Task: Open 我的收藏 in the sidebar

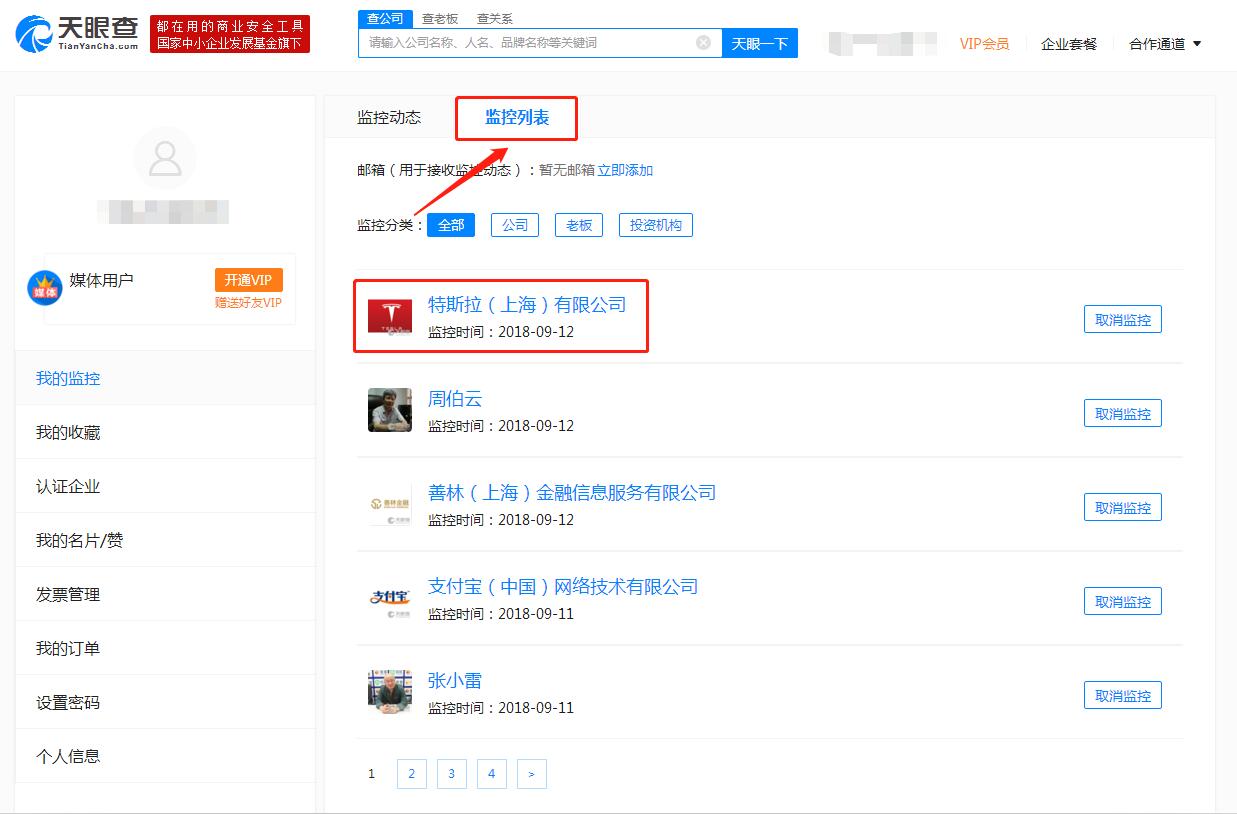Action: click(x=165, y=432)
